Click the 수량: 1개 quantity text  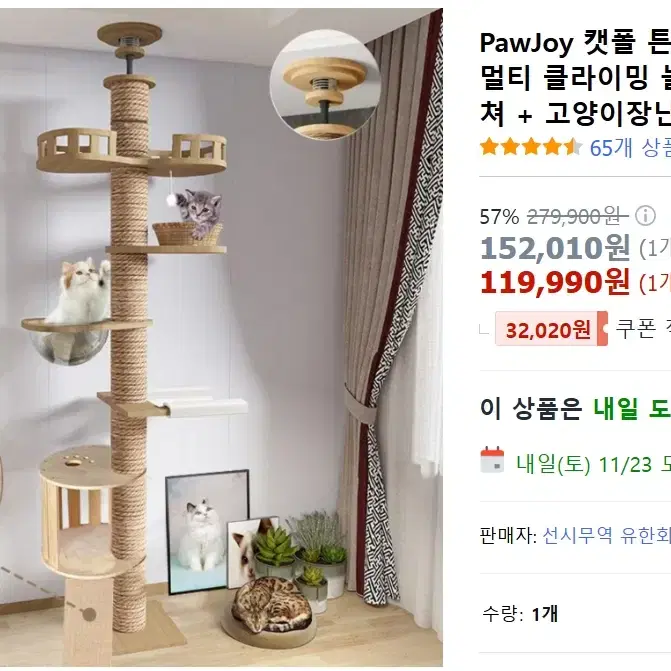tap(520, 615)
